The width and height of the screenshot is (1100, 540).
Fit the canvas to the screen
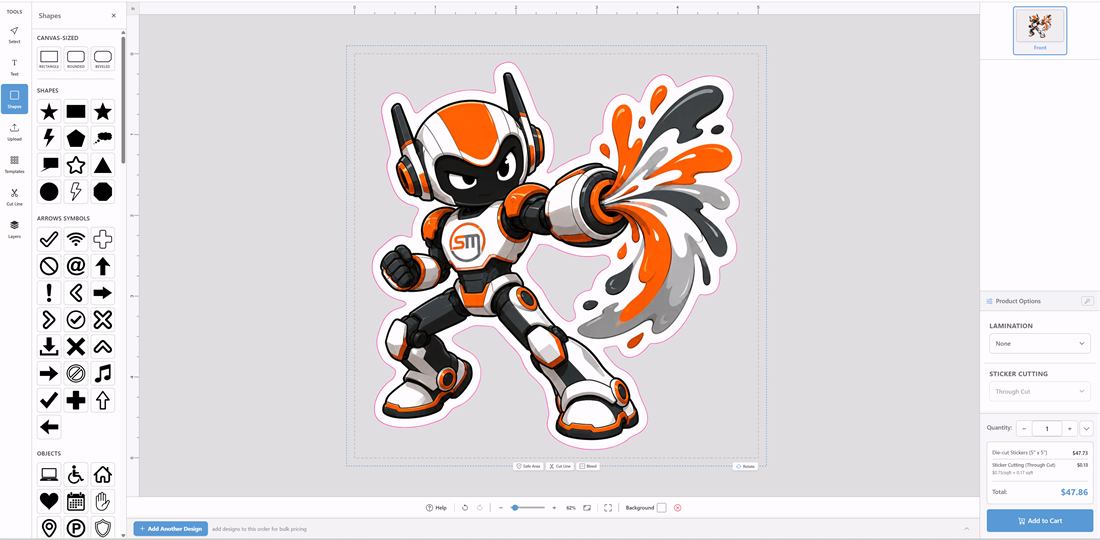(x=586, y=508)
